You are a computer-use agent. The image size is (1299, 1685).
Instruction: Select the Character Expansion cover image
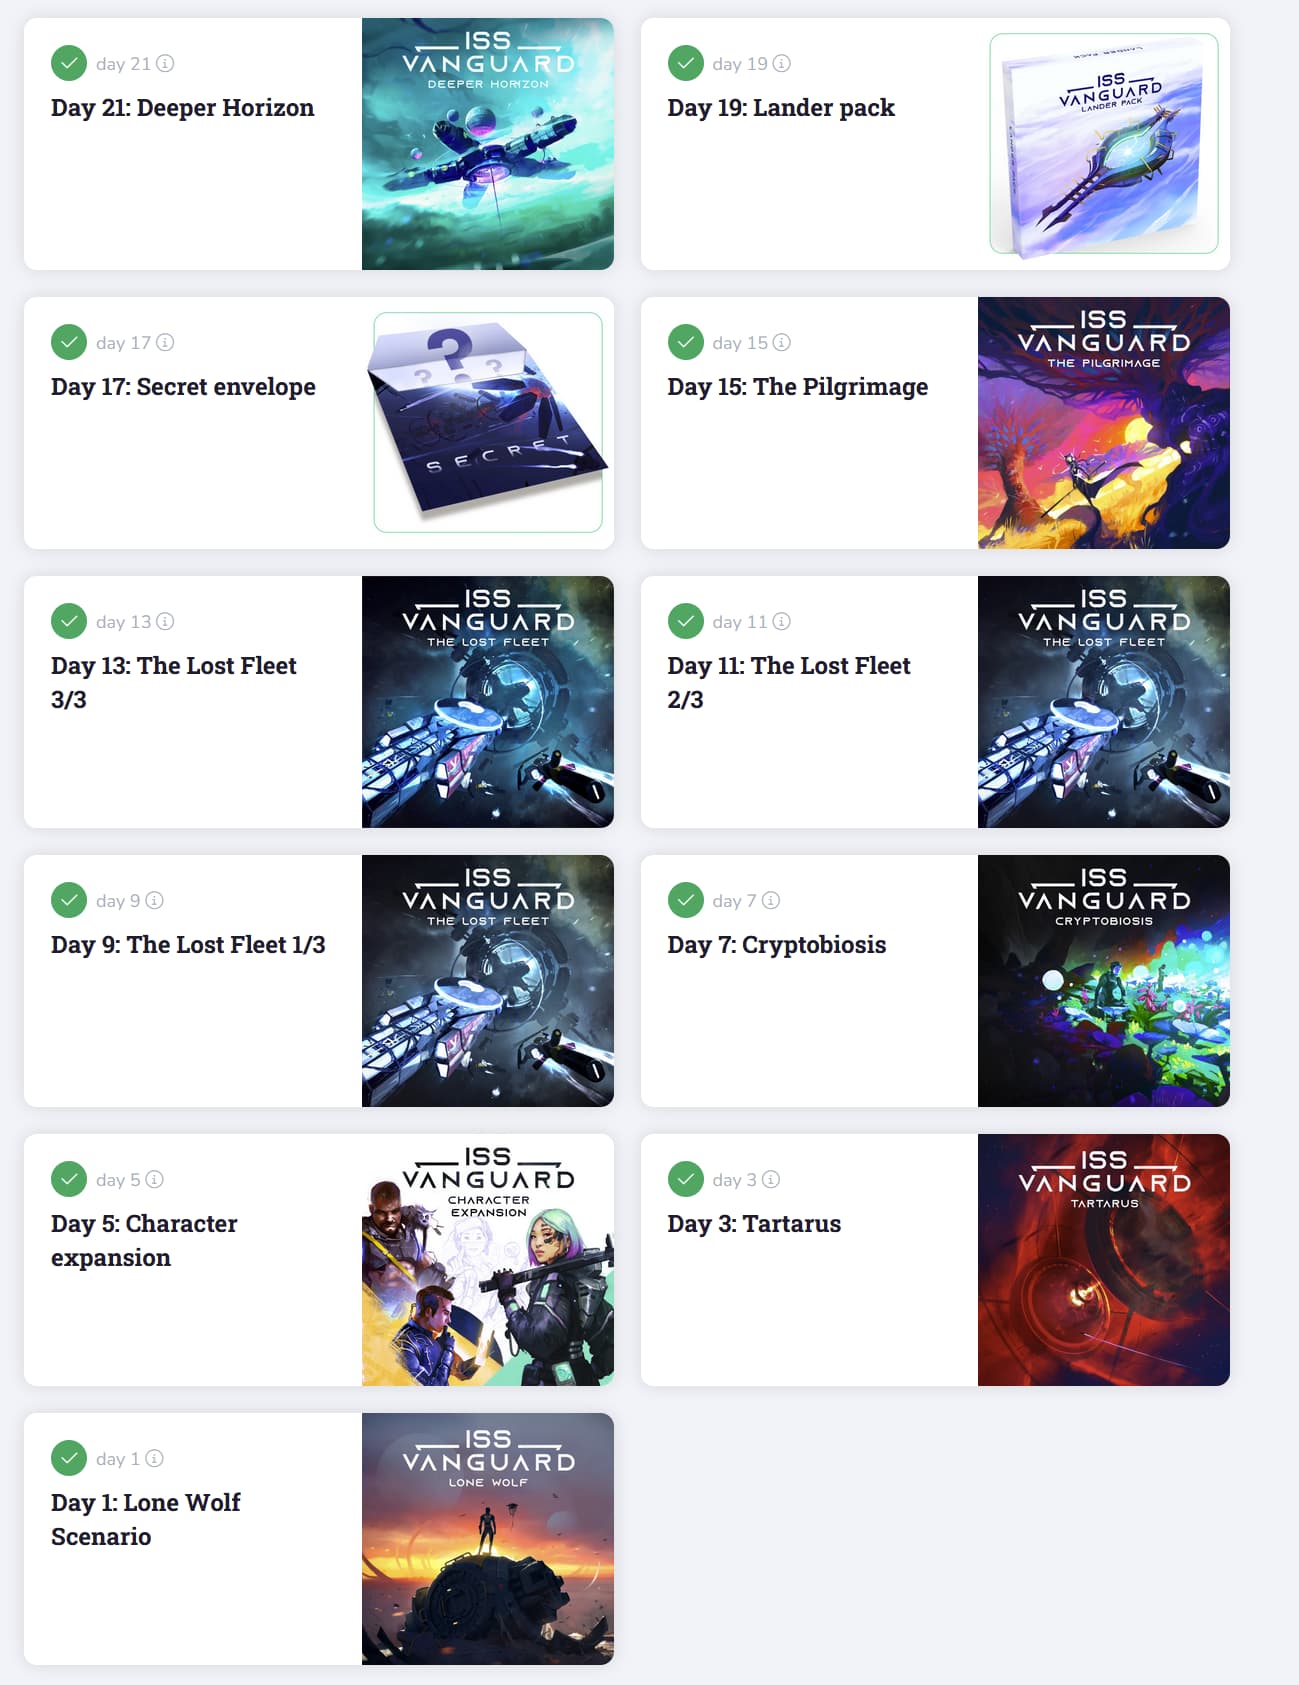pyautogui.click(x=488, y=1260)
